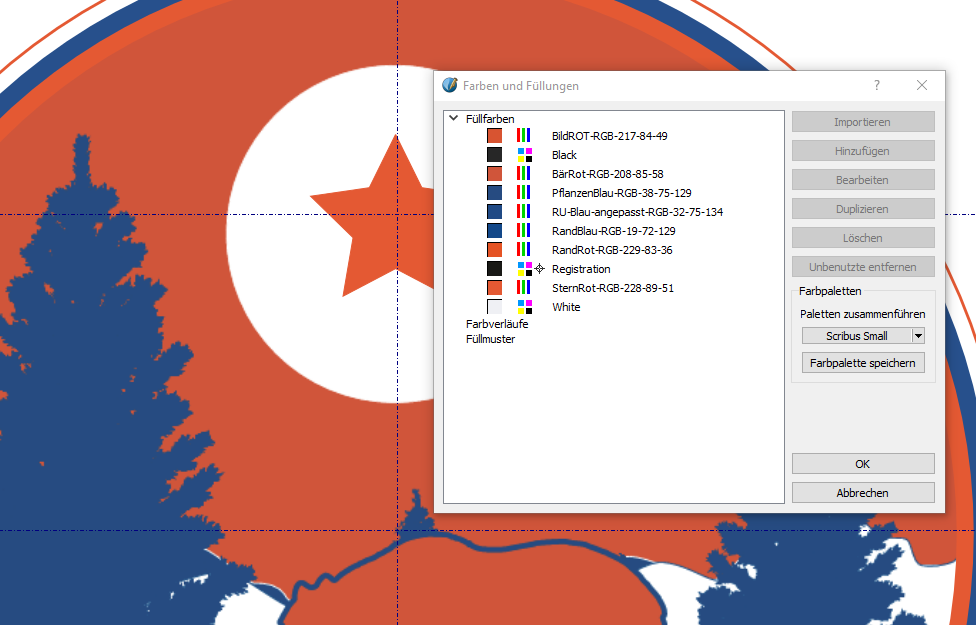Click the RGB color-model icon beside BildROT-RGB-217-84-49
Image resolution: width=976 pixels, height=625 pixels.
tap(524, 135)
